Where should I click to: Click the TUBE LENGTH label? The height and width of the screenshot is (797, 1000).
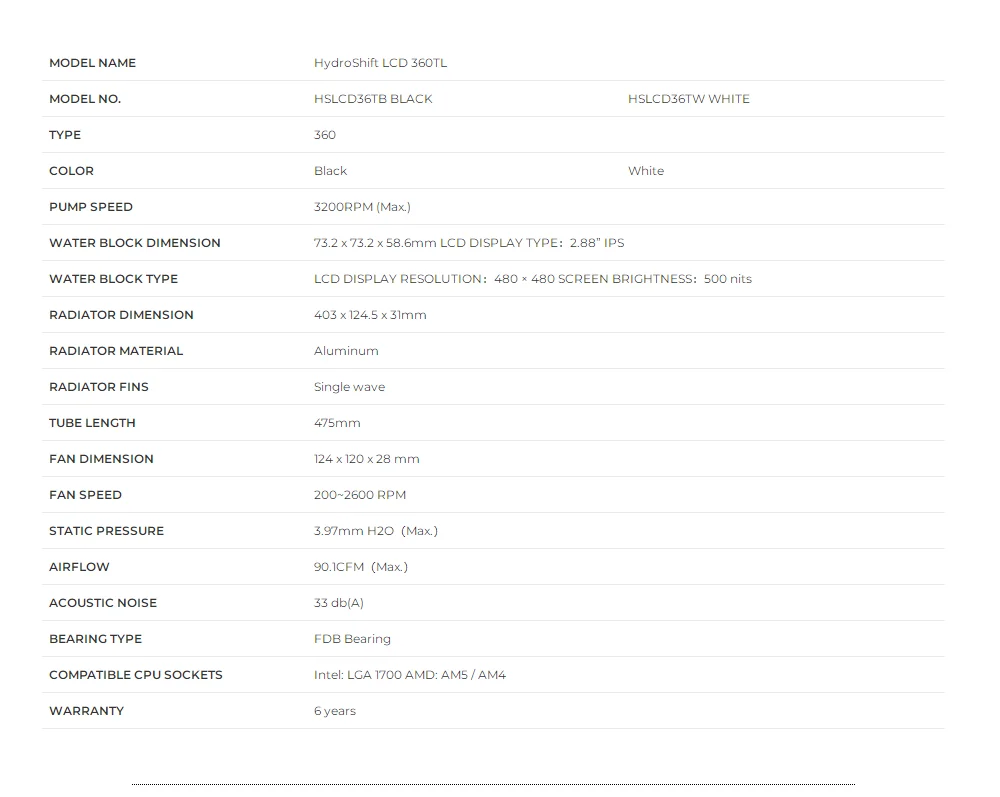92,423
